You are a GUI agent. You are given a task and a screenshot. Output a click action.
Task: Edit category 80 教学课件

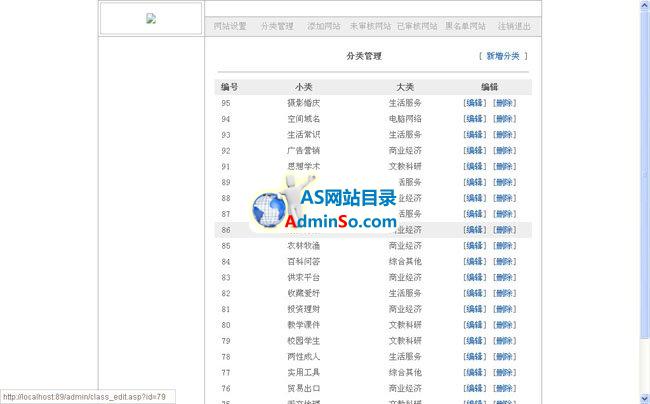475,325
